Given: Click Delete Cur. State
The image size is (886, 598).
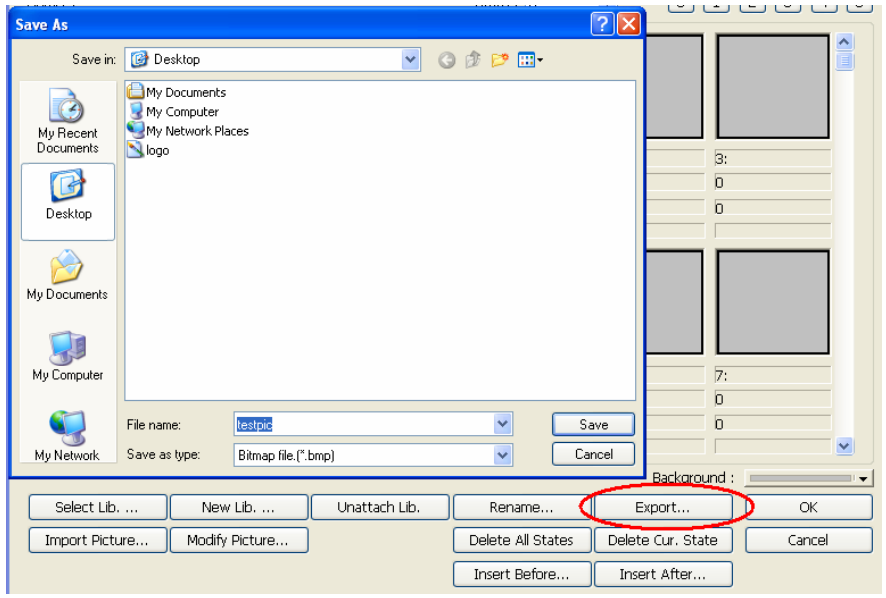Looking at the screenshot, I should tap(663, 540).
